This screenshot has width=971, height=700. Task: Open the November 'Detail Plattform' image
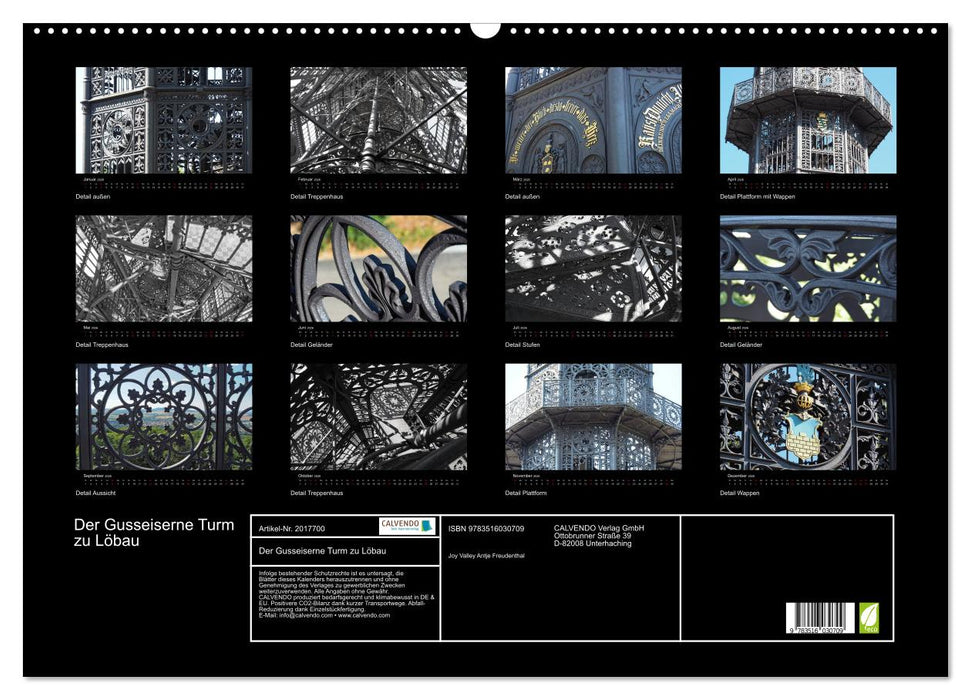(x=593, y=416)
